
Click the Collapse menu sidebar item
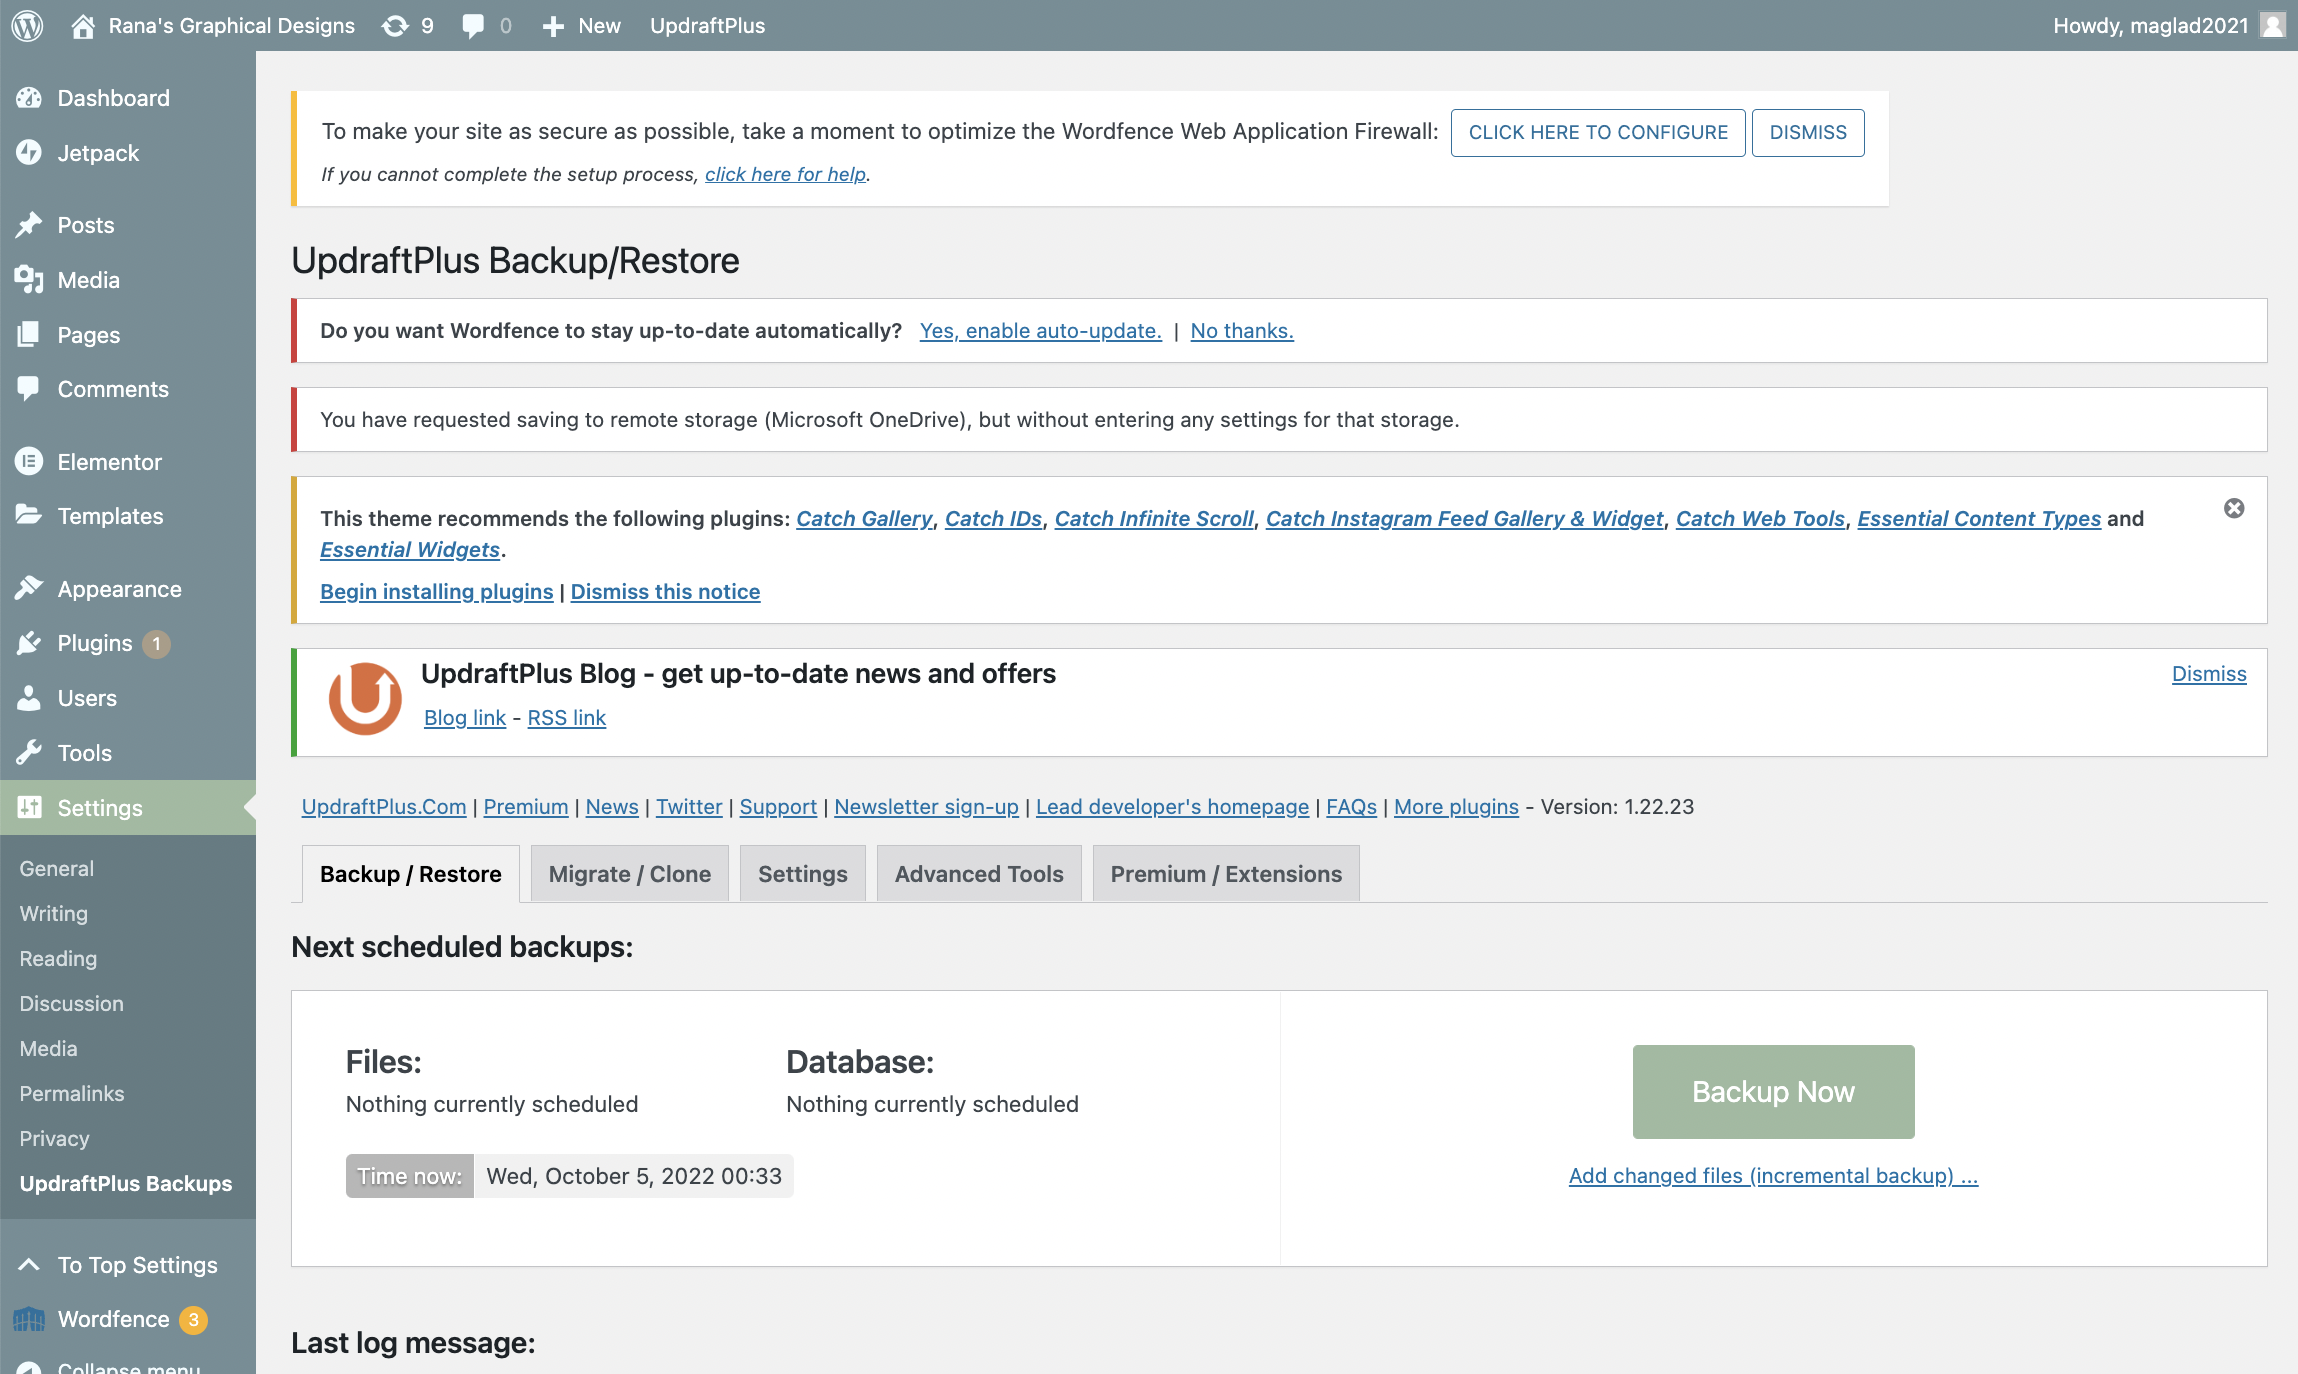coord(128,1365)
